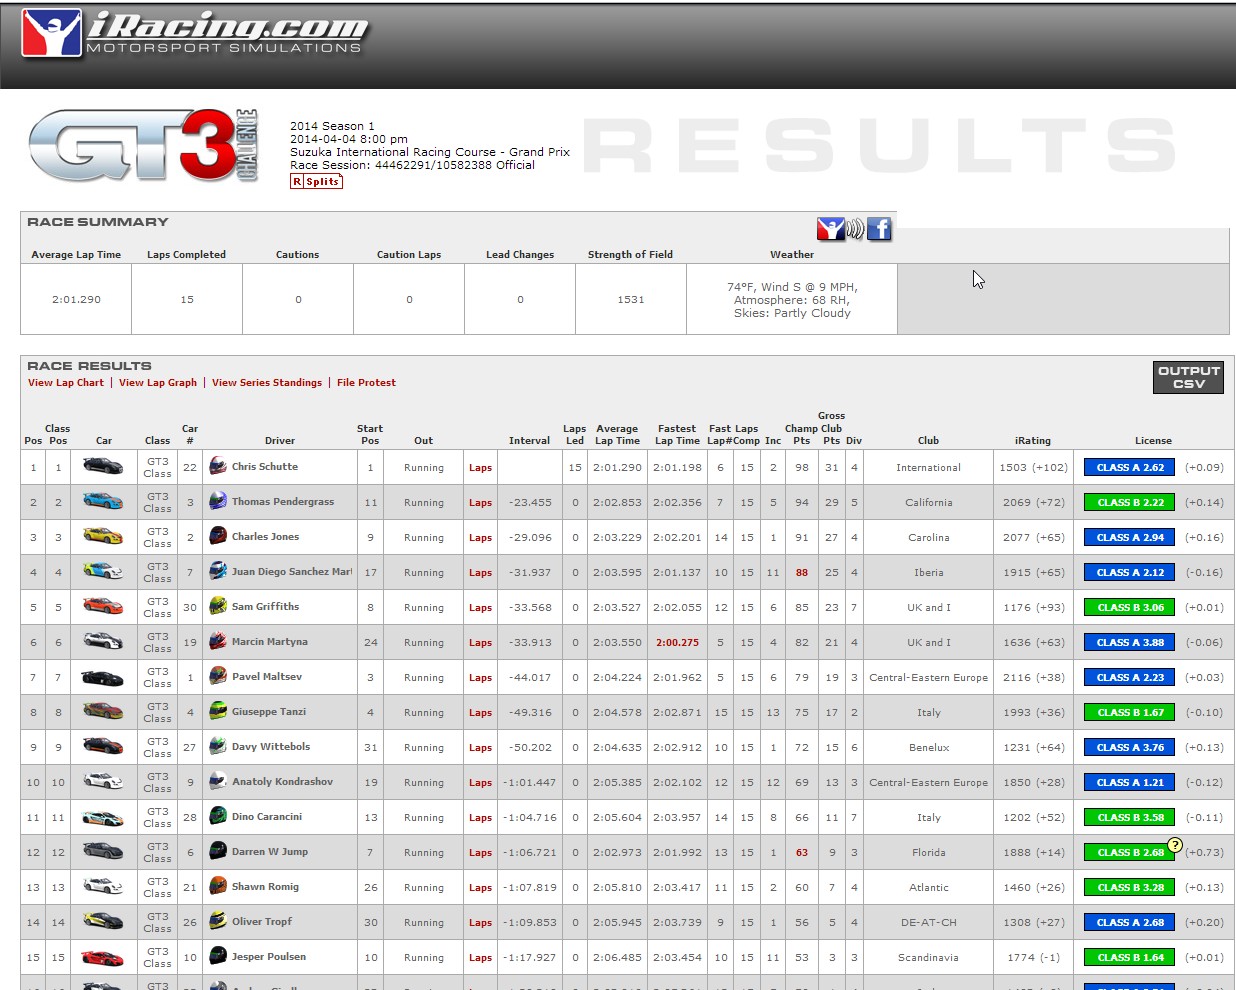Click the help question mark near Darren W Jump's license
Viewport: 1236px width, 990px height.
pos(1175,845)
